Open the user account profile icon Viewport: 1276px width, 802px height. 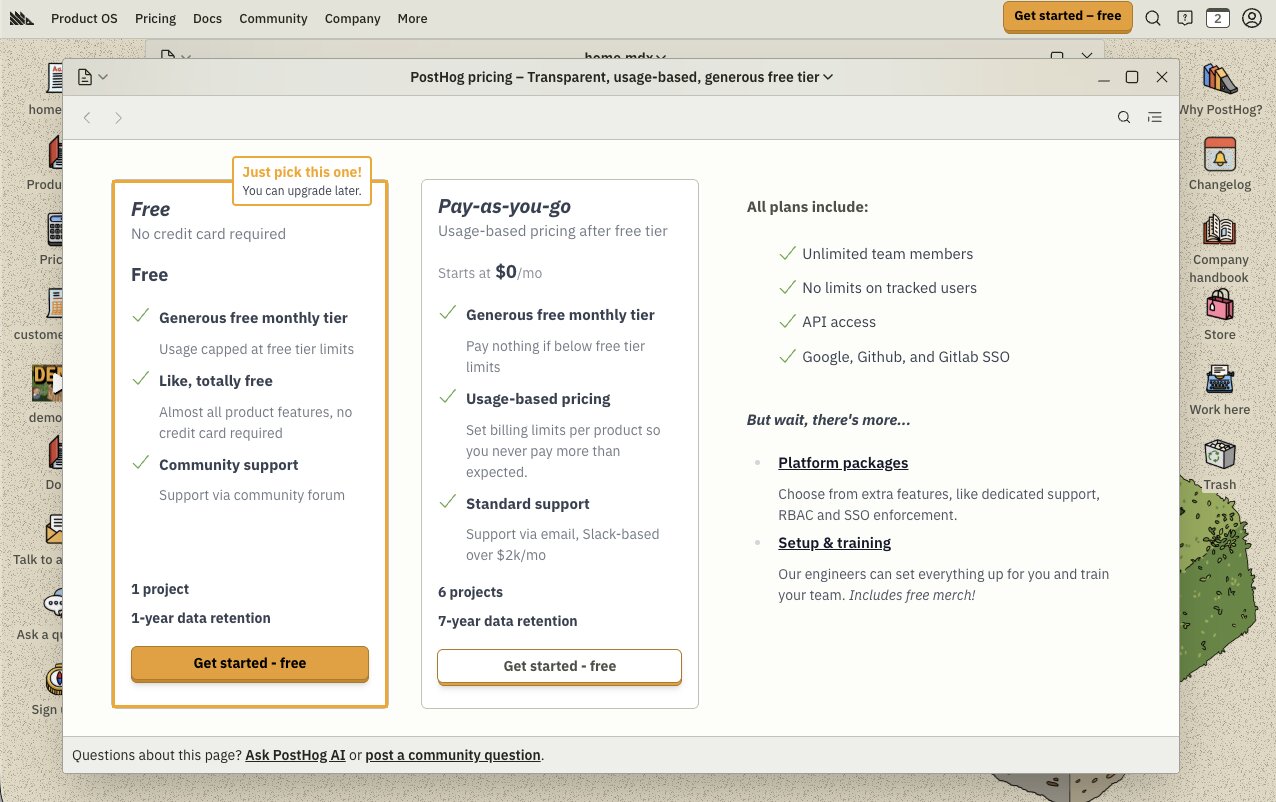click(x=1251, y=18)
